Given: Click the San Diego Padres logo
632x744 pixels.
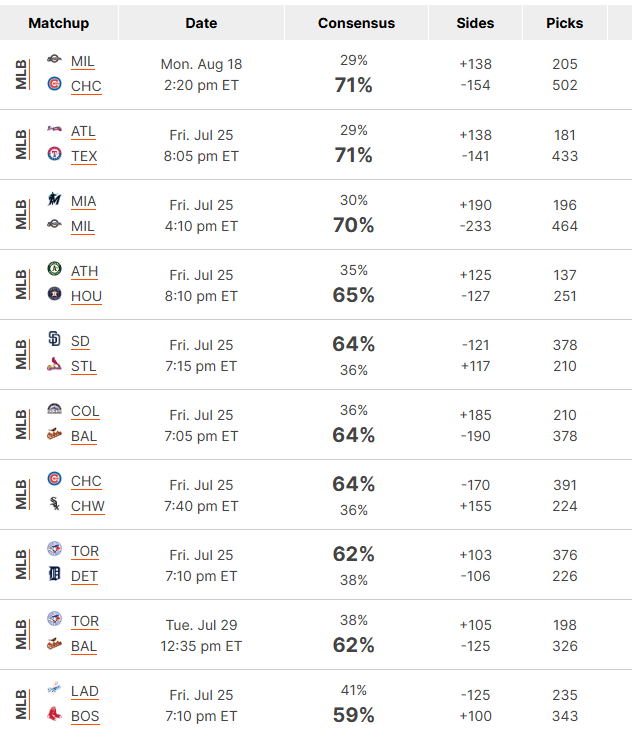Looking at the screenshot, I should [55, 339].
